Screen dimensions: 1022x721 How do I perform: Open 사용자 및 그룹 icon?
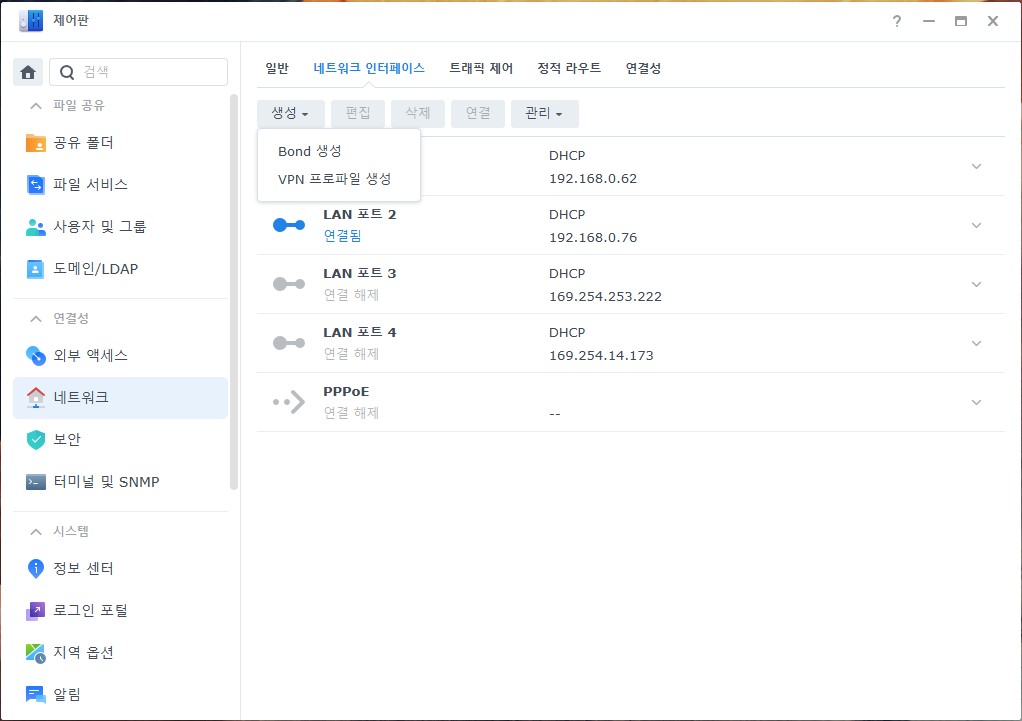coord(35,227)
